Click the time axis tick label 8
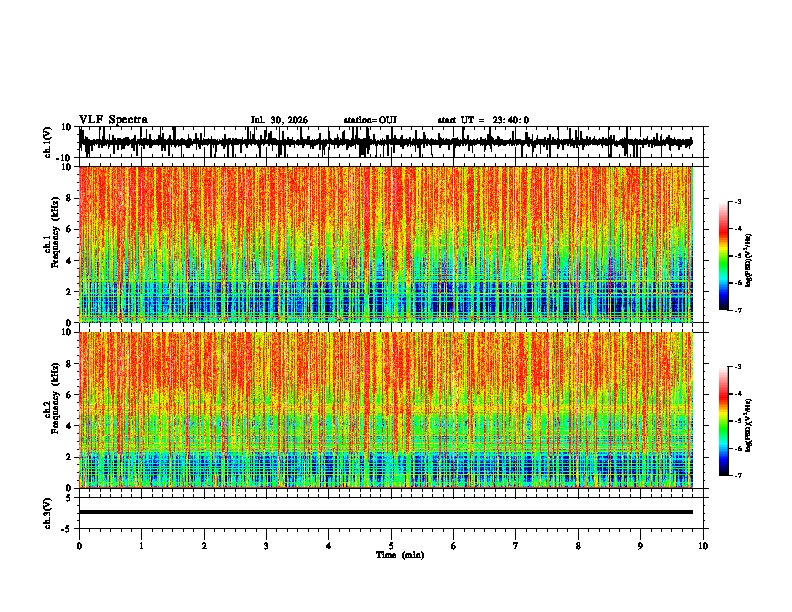 578,546
